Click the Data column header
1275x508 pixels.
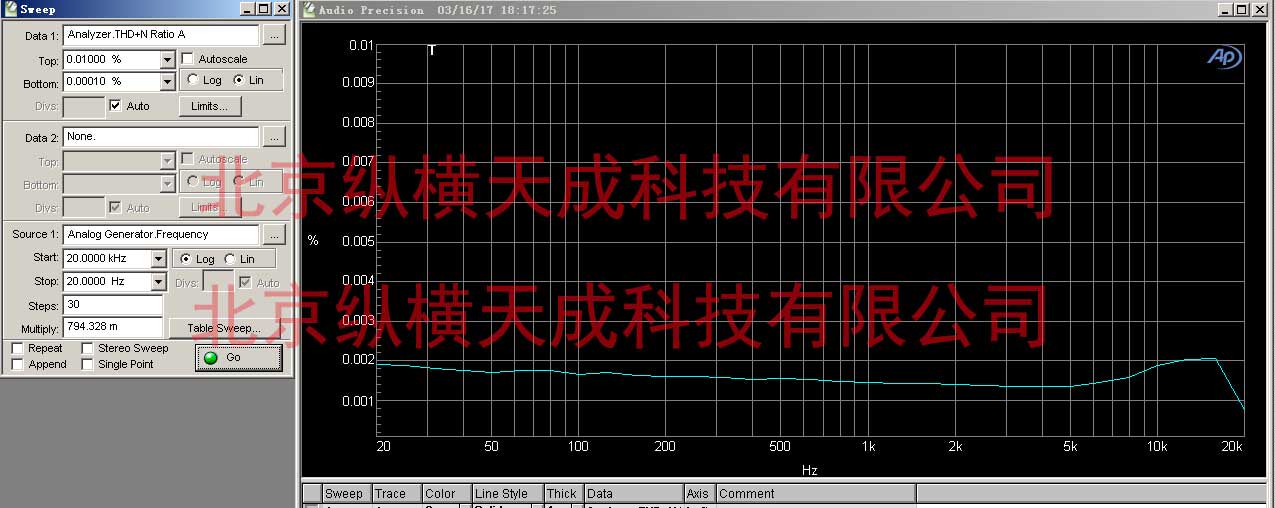click(x=633, y=494)
